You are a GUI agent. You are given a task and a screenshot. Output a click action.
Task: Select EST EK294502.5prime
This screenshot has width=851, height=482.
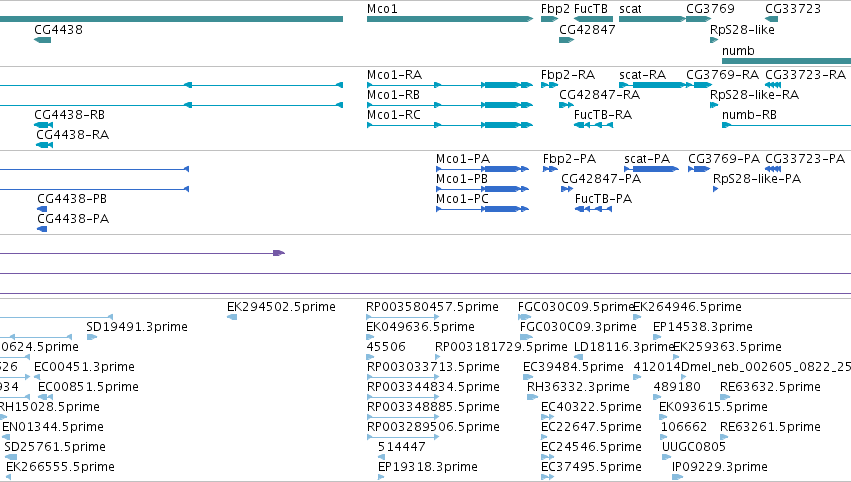(x=281, y=307)
